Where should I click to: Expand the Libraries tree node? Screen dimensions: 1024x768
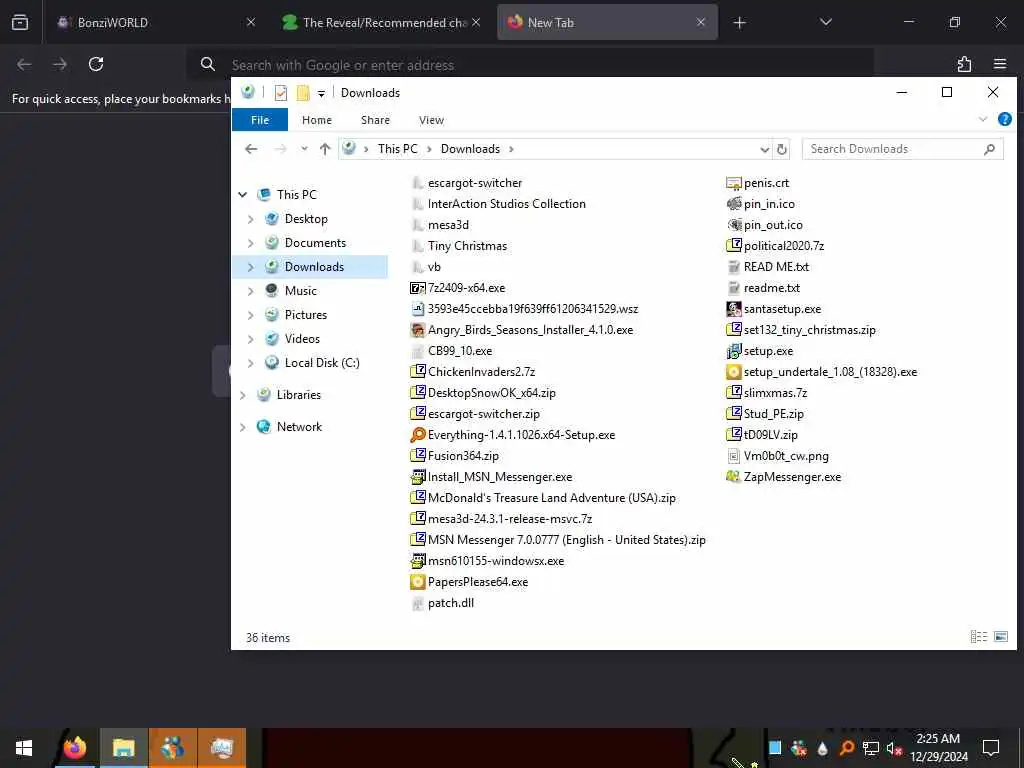click(243, 395)
